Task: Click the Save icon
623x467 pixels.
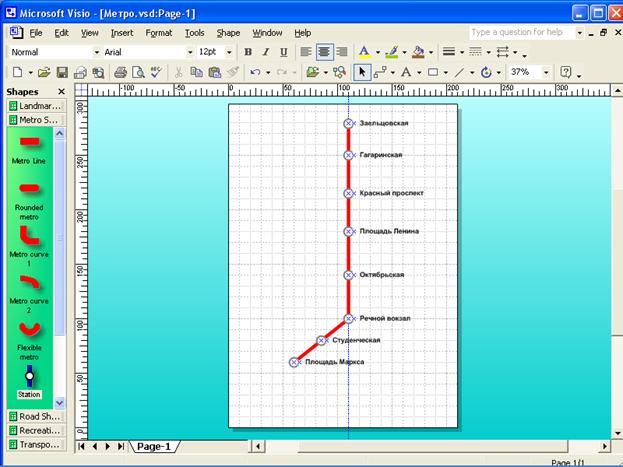Action: pos(62,72)
